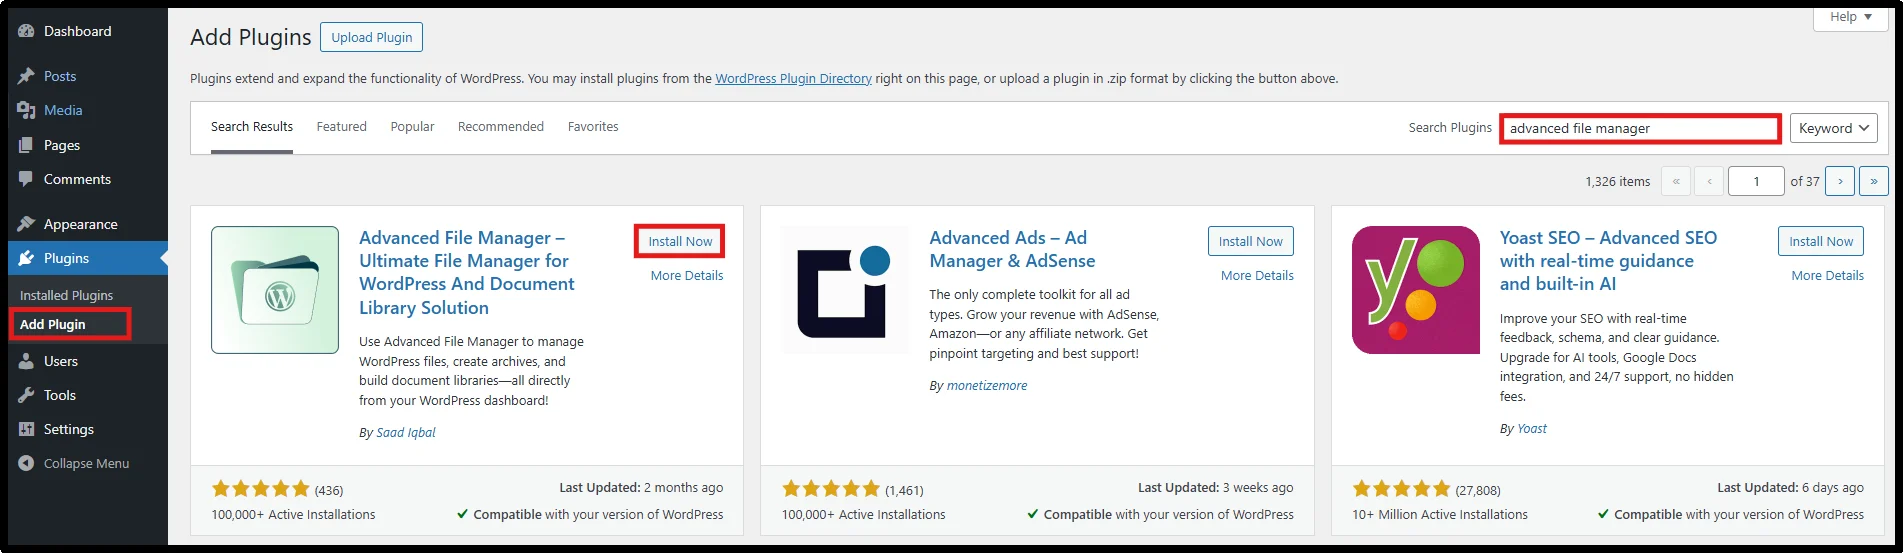Click the current page number field
The width and height of the screenshot is (1904, 553).
1756,181
